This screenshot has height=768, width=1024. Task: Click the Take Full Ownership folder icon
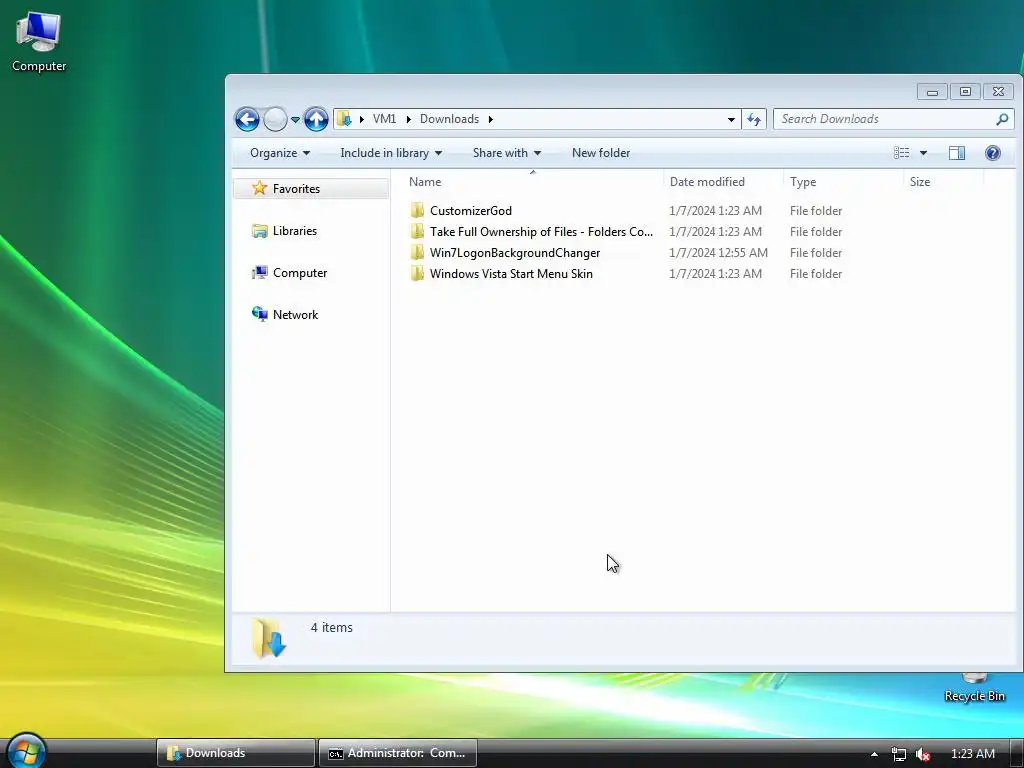(x=417, y=231)
